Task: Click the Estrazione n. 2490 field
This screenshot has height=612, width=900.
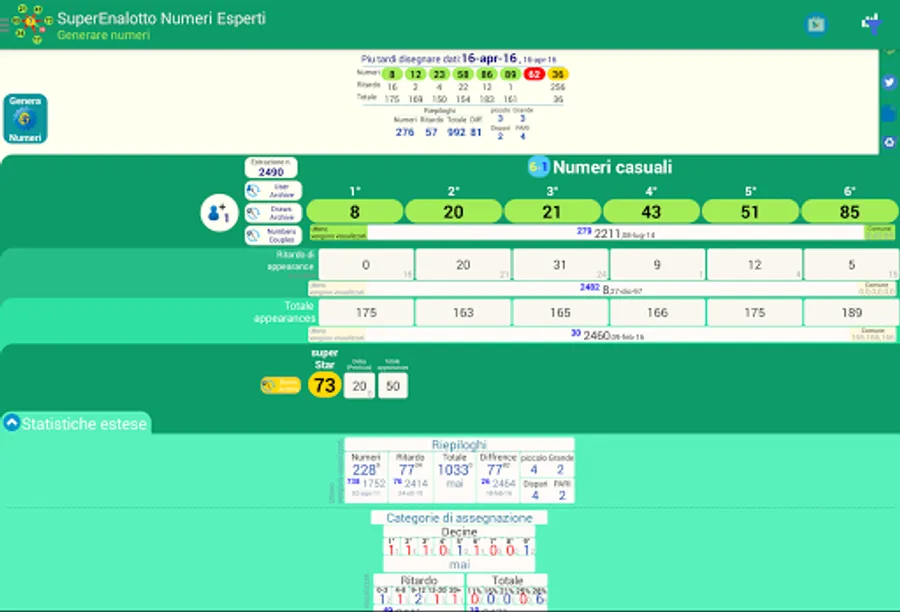Action: click(x=271, y=168)
